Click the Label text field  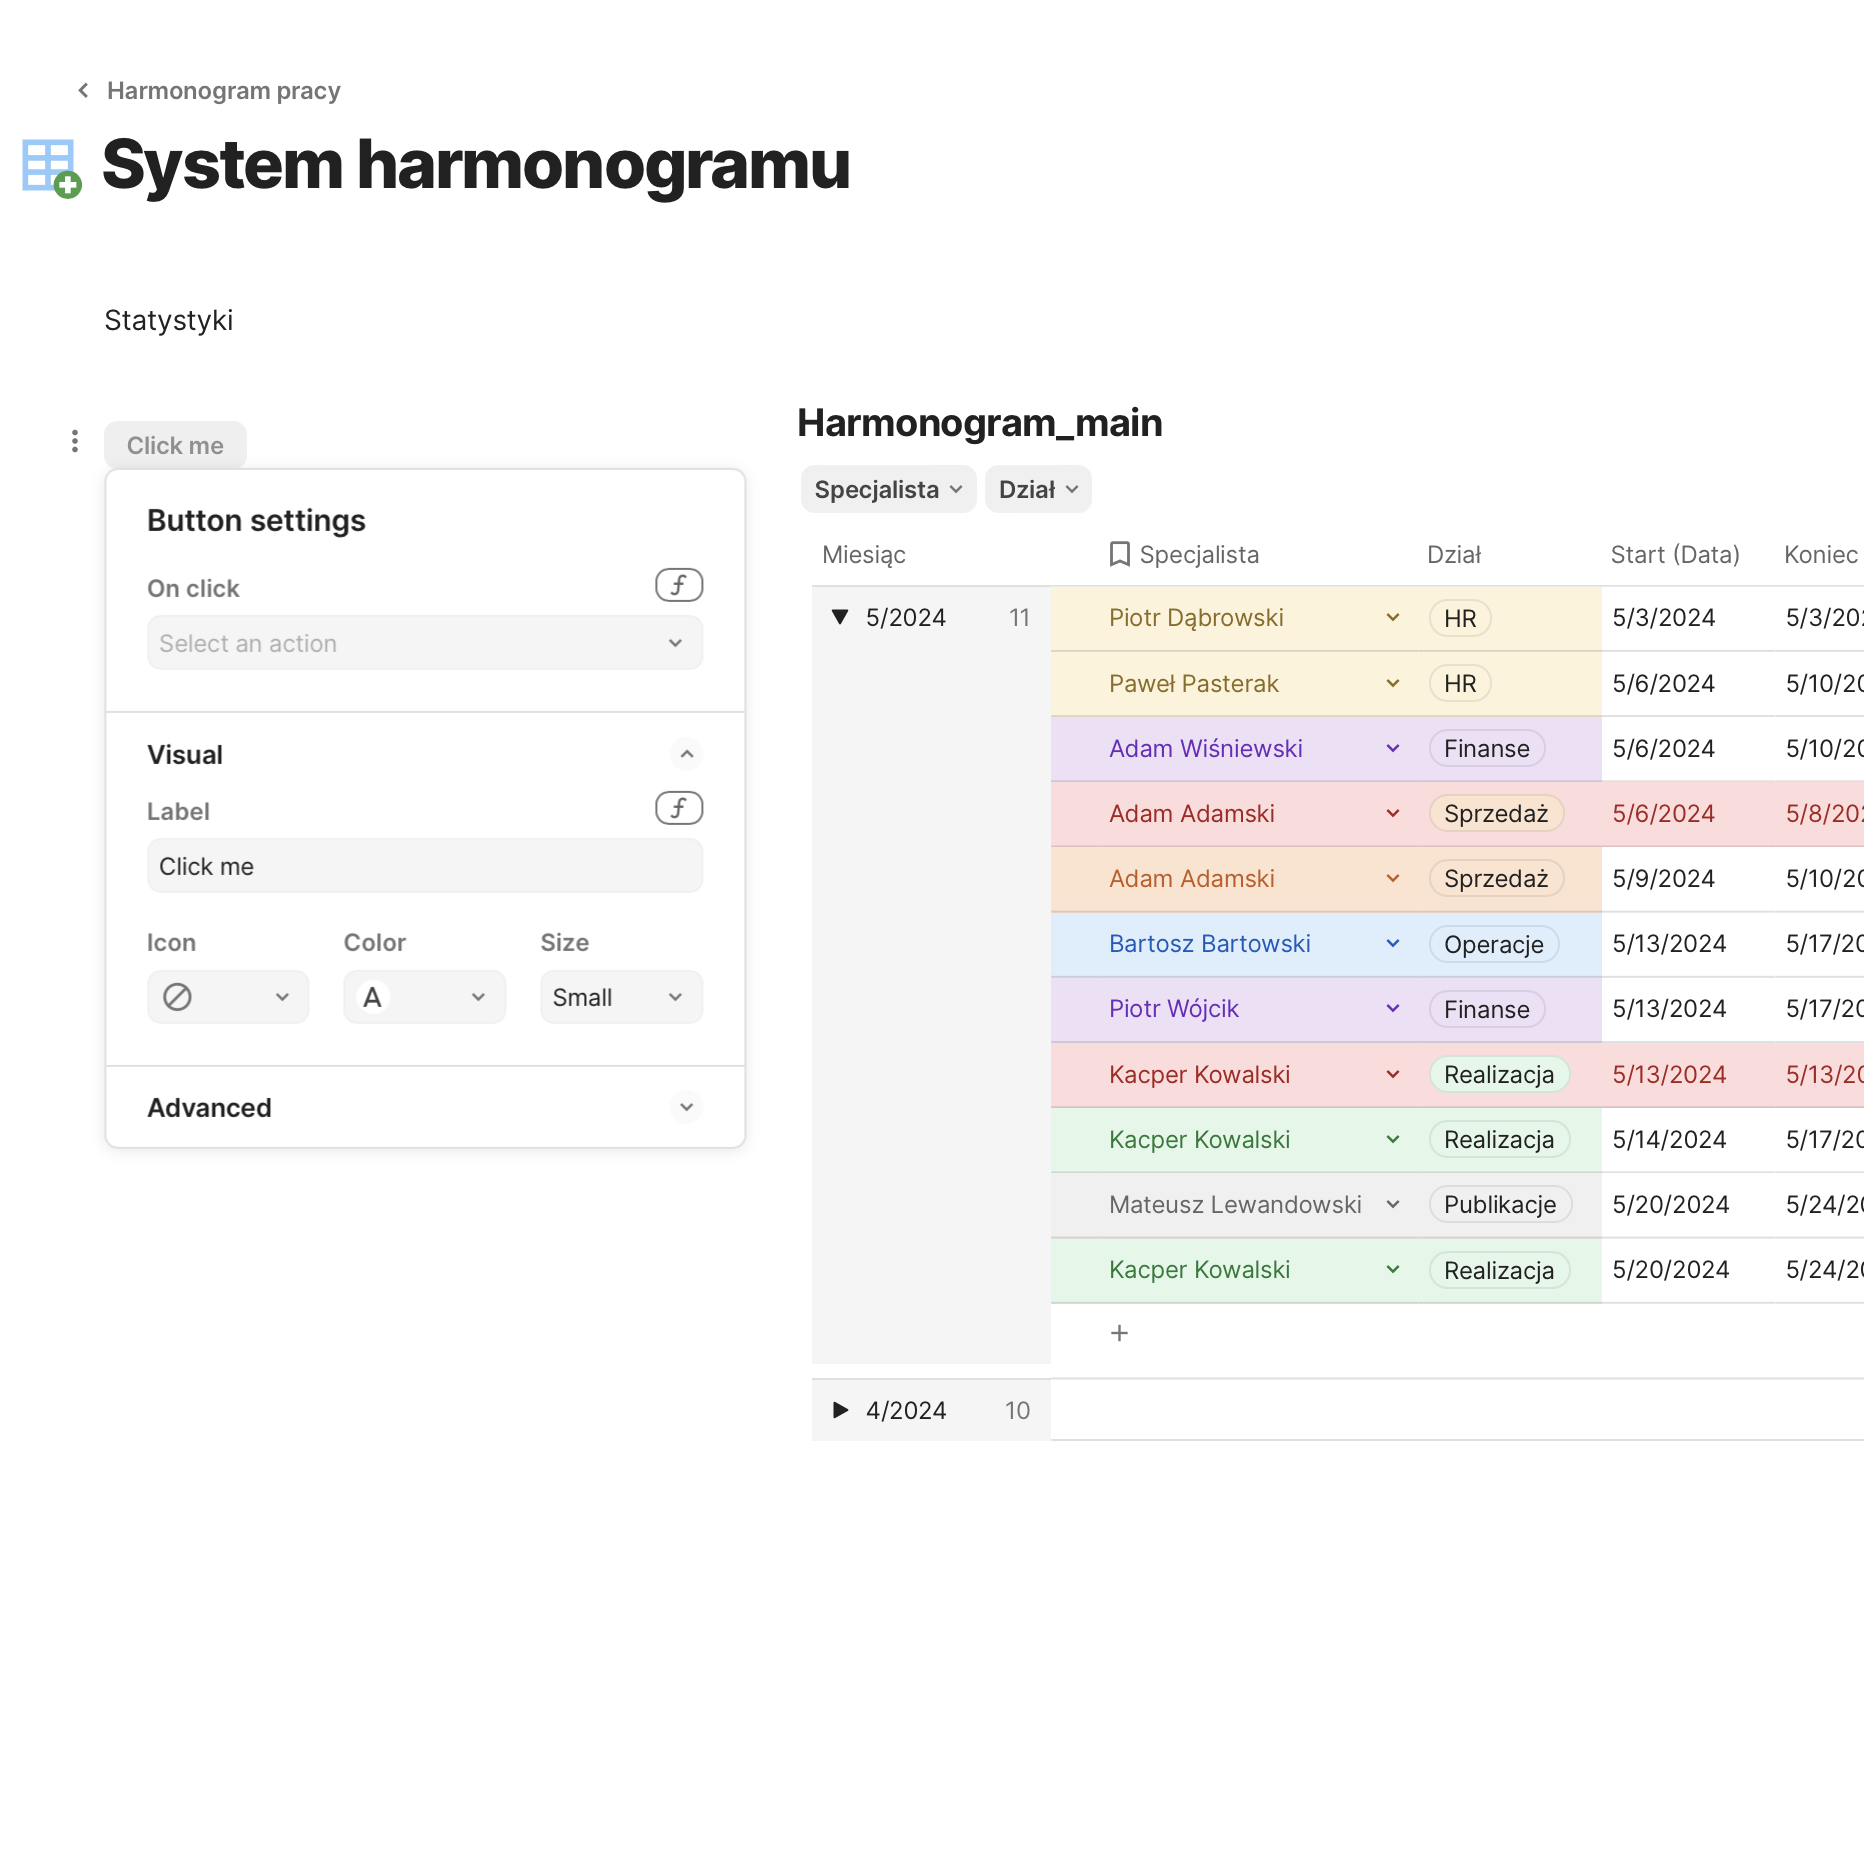coord(424,866)
